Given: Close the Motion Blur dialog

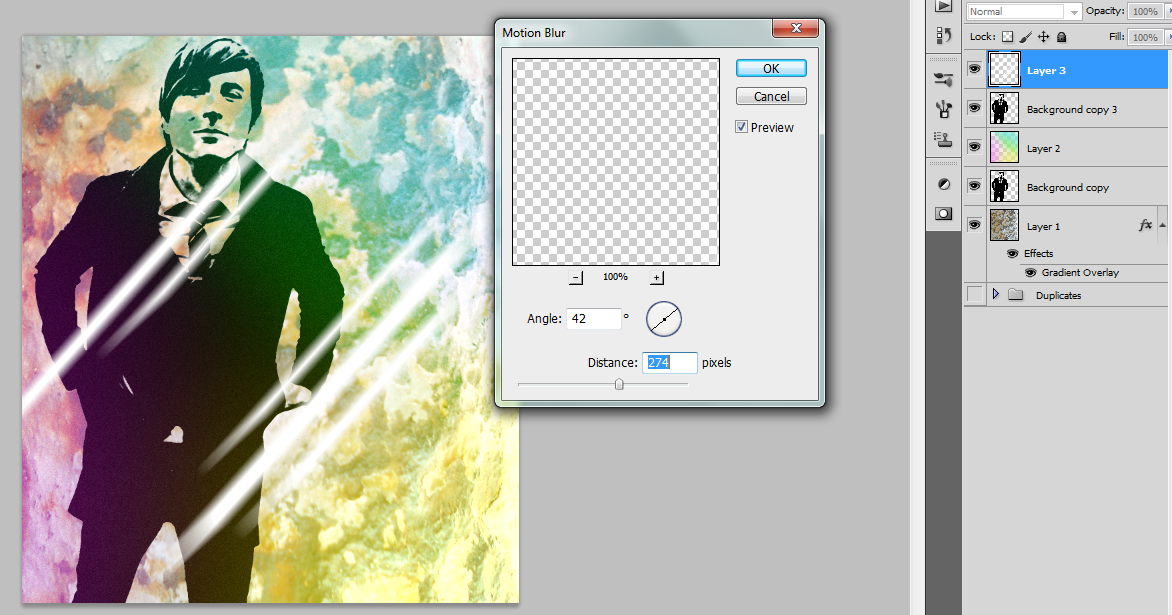Looking at the screenshot, I should pyautogui.click(x=795, y=28).
